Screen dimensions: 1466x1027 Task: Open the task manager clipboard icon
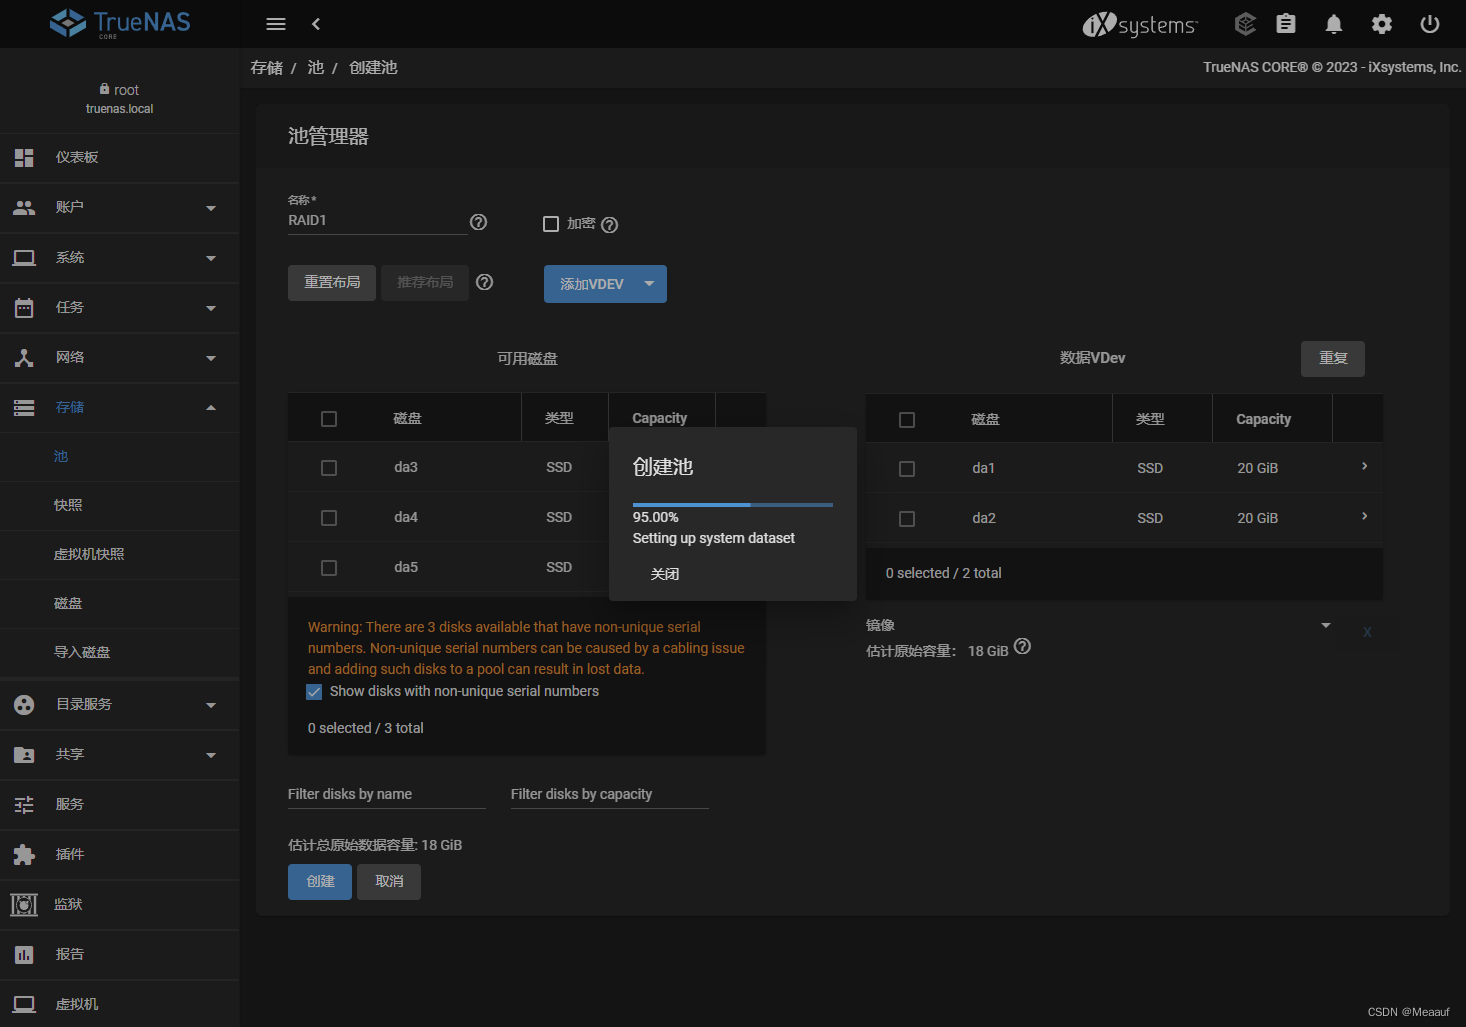[x=1286, y=24]
